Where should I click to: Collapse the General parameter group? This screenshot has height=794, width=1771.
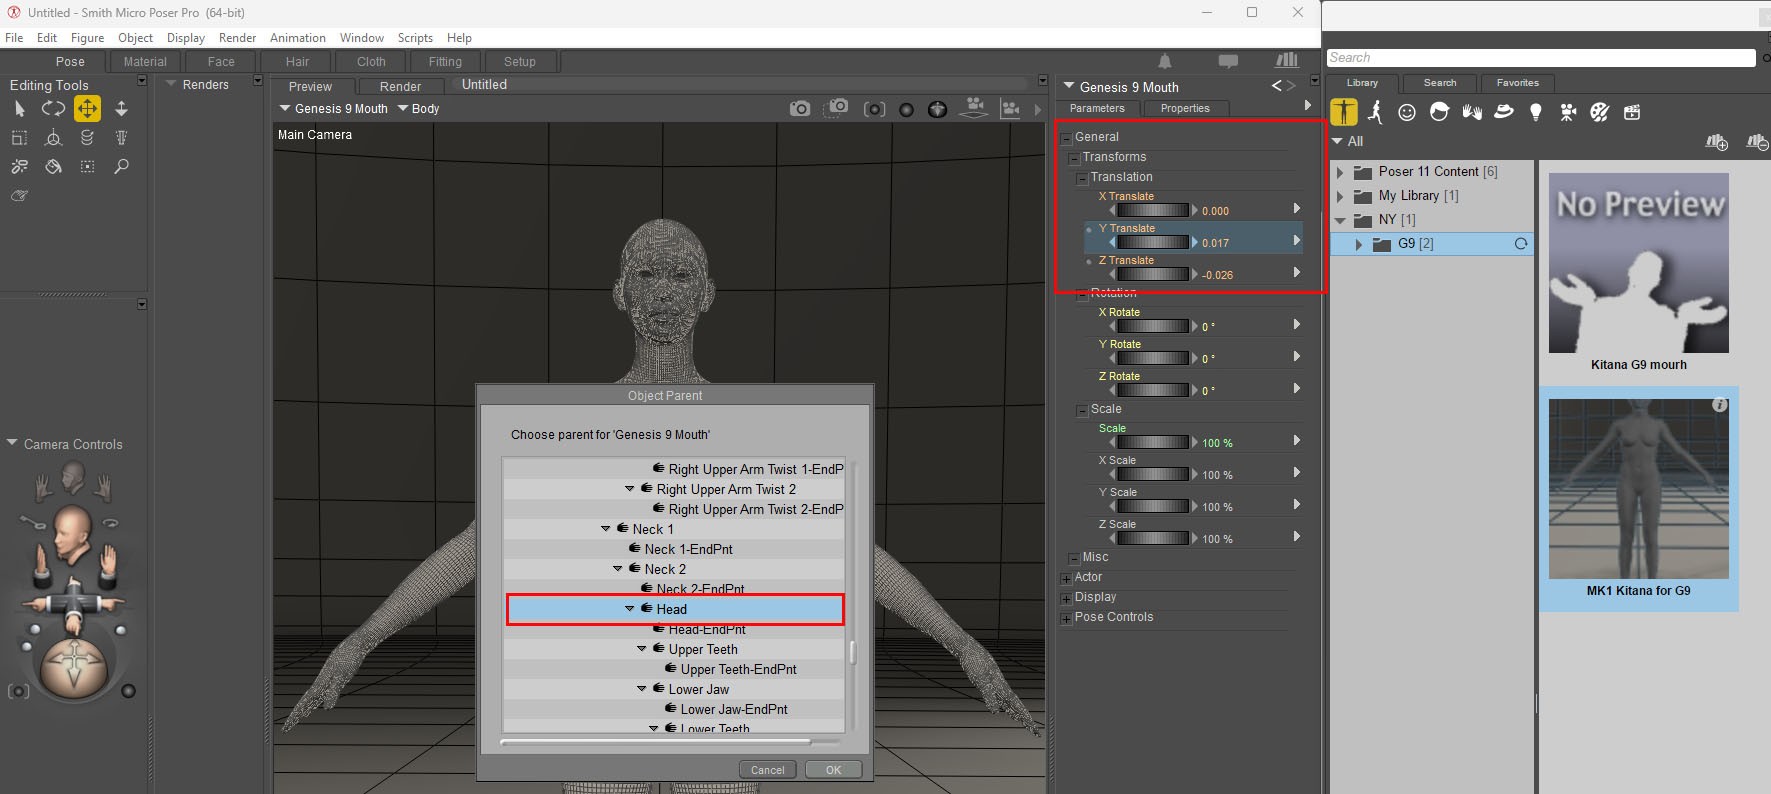1066,138
